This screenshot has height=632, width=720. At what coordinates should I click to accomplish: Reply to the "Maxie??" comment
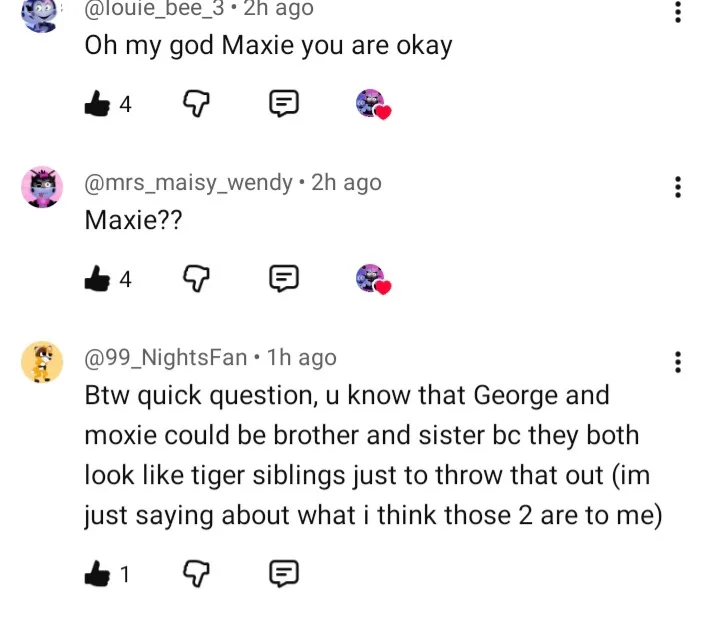[284, 278]
